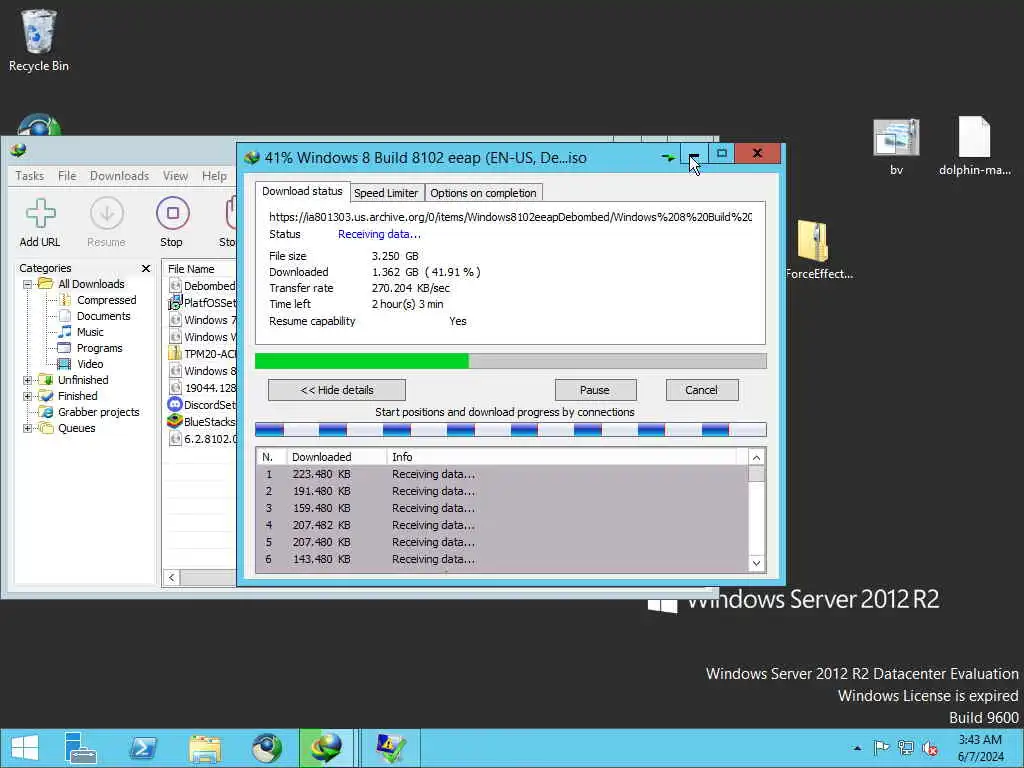Show hidden tray icons arrow
Image resolution: width=1024 pixels, height=768 pixels.
pyautogui.click(x=857, y=748)
